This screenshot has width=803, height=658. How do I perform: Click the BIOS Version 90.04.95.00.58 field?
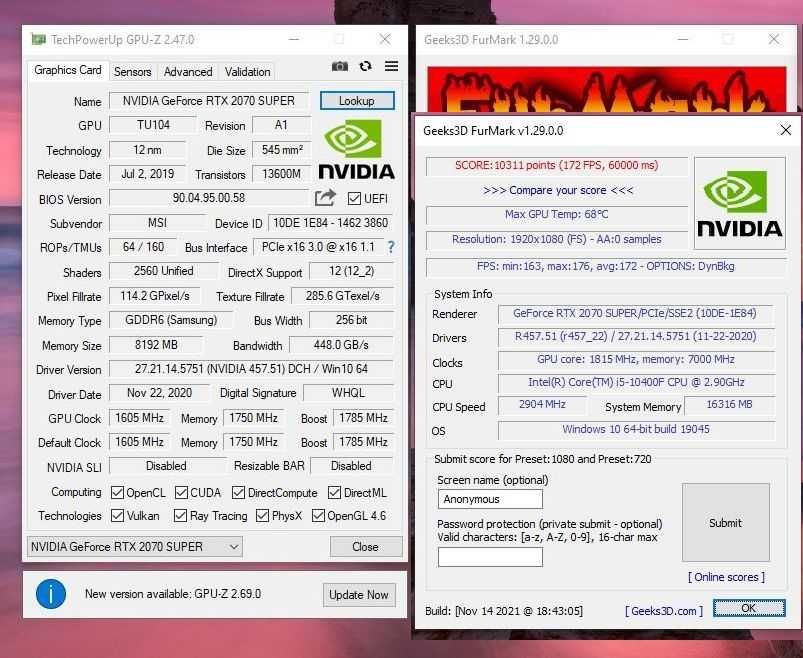[209, 198]
